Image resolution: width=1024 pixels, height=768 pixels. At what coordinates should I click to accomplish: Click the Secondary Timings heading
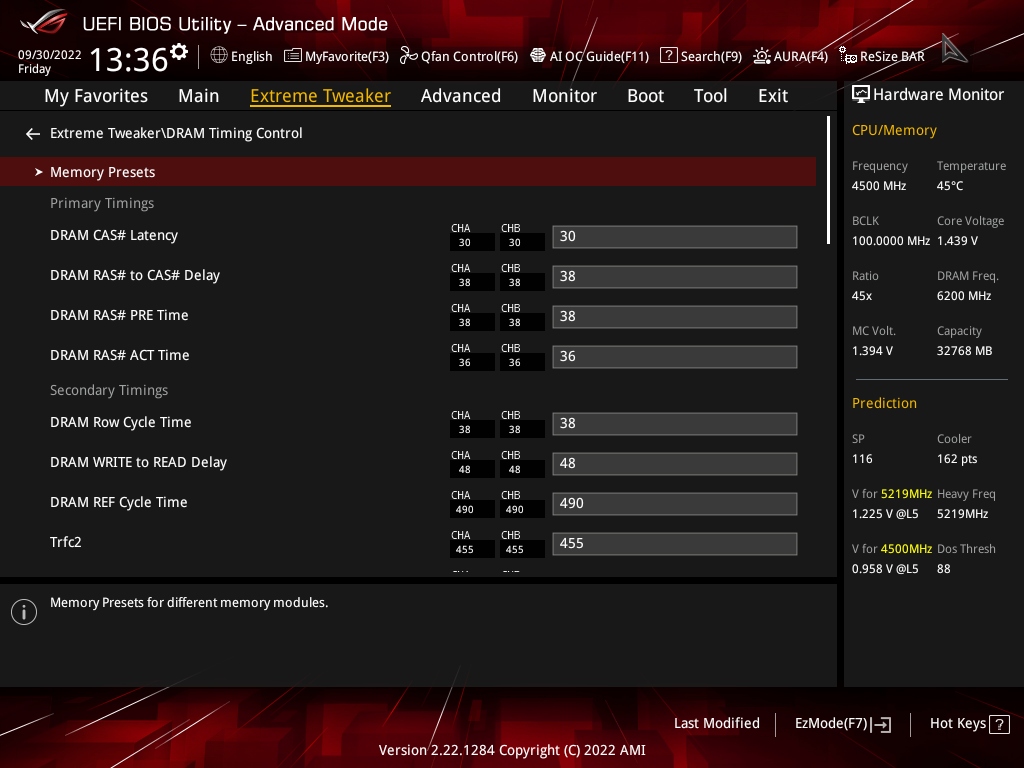(x=109, y=390)
